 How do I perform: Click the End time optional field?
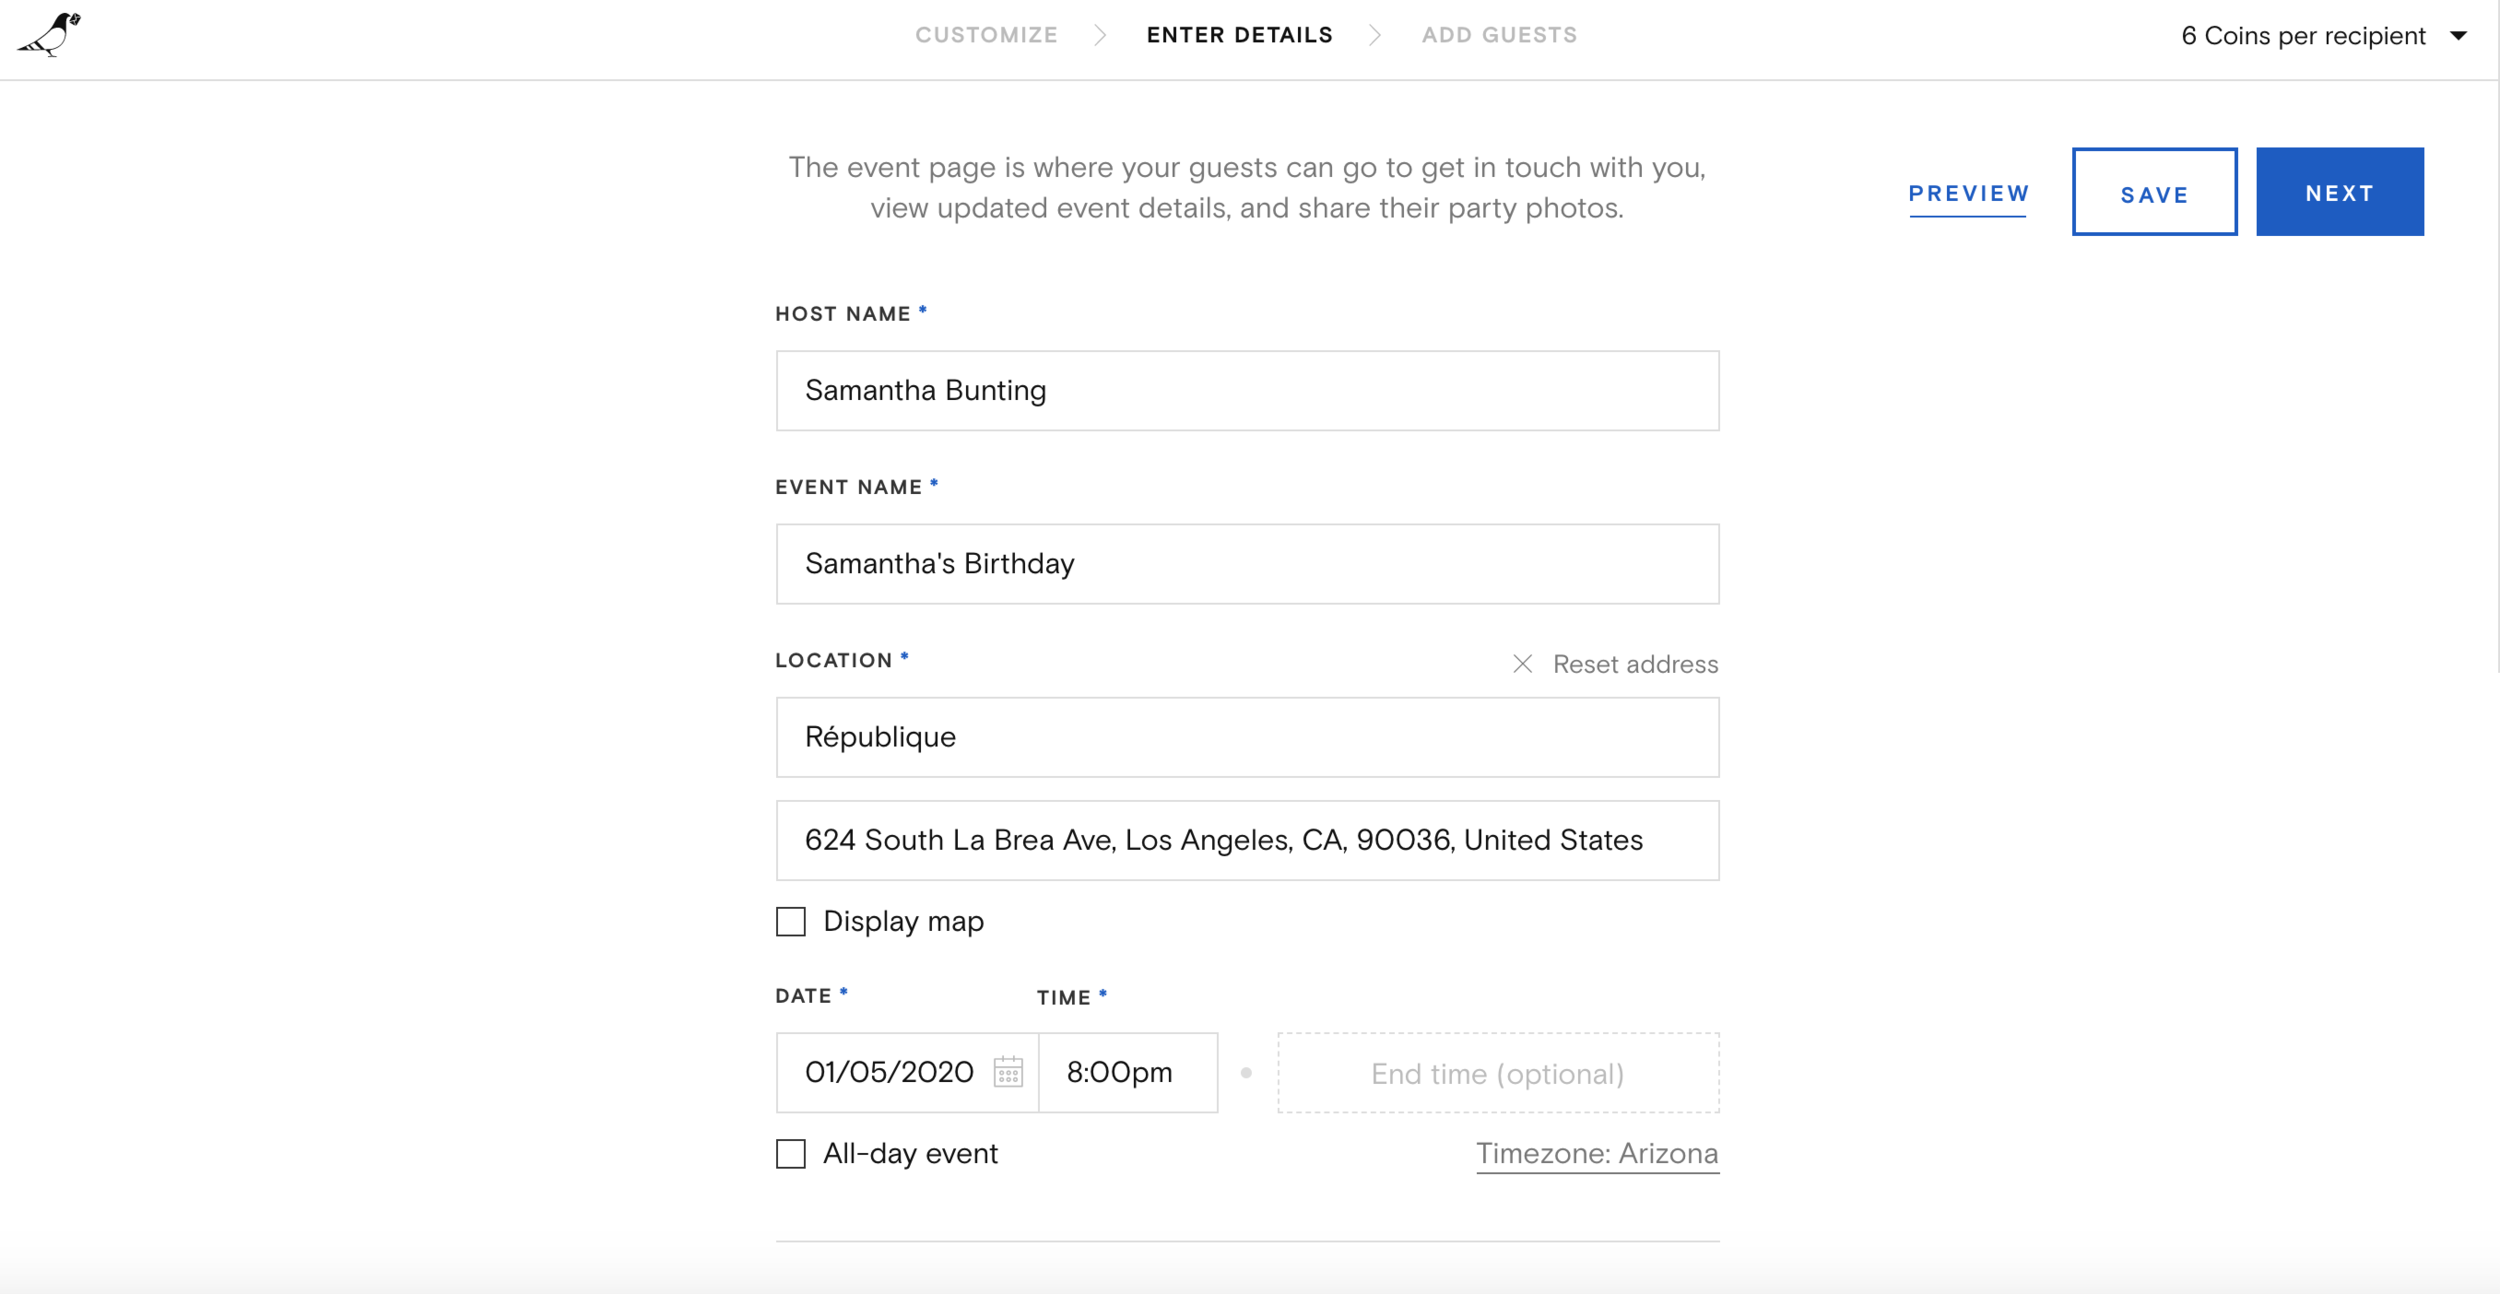[x=1497, y=1073]
